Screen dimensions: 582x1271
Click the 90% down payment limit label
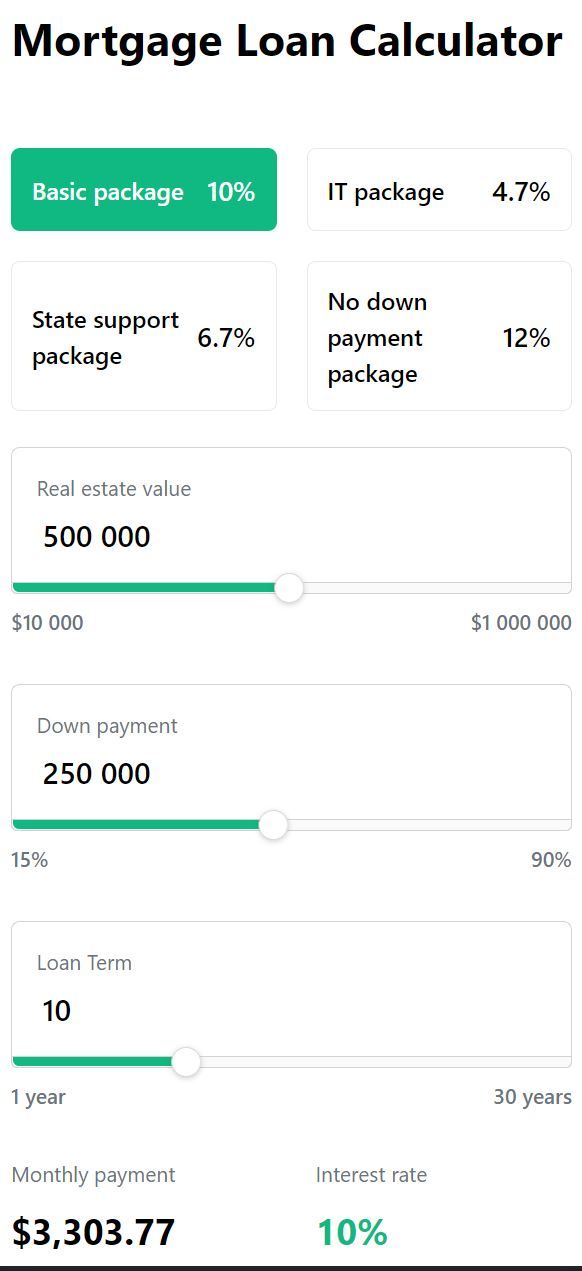pos(551,860)
